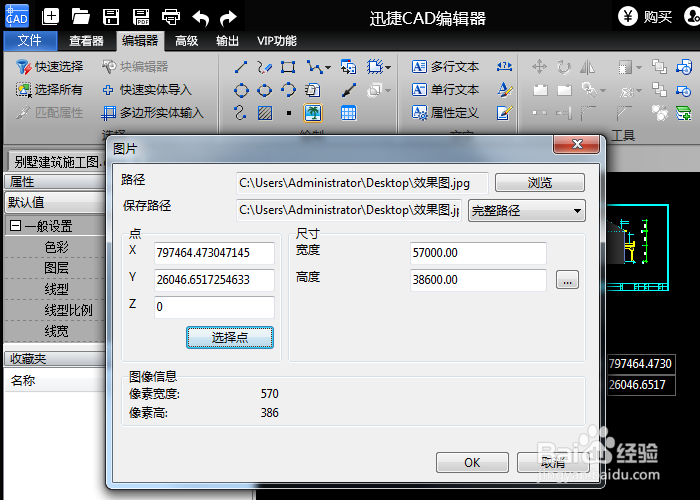Click the yen Buy icon
700x500 pixels.
[627, 17]
